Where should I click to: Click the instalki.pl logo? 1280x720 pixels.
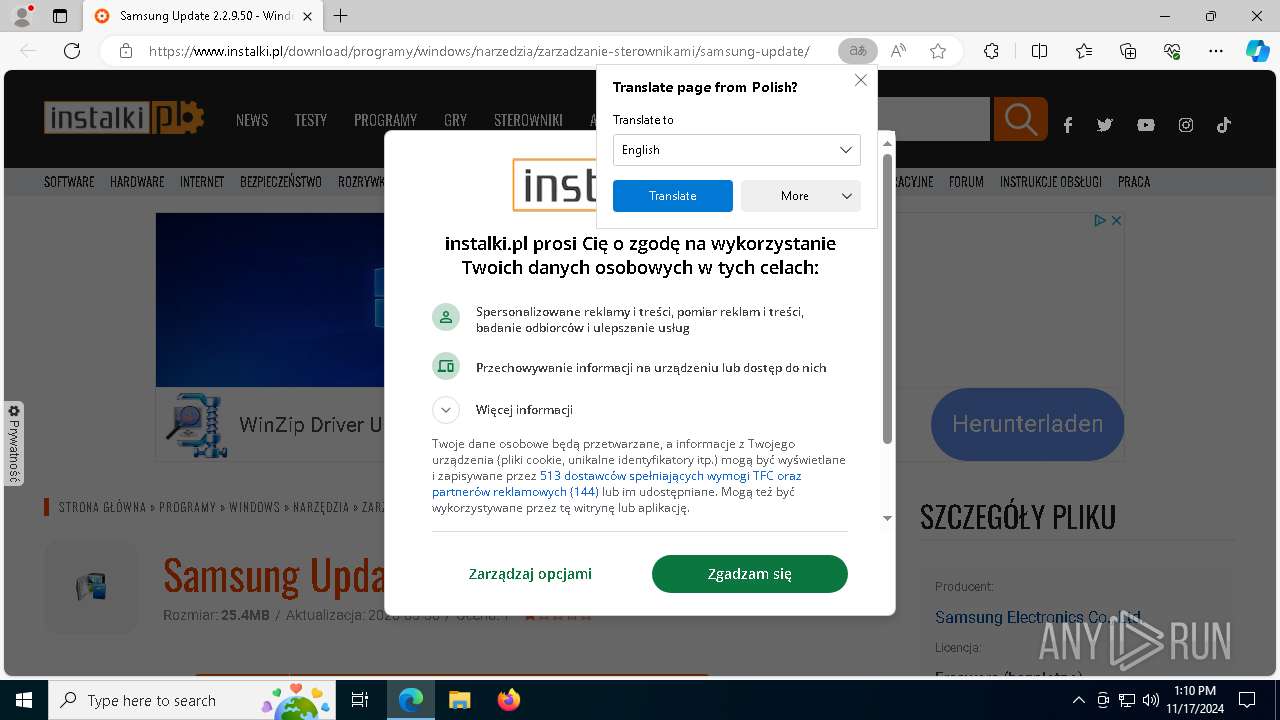pyautogui.click(x=123, y=118)
